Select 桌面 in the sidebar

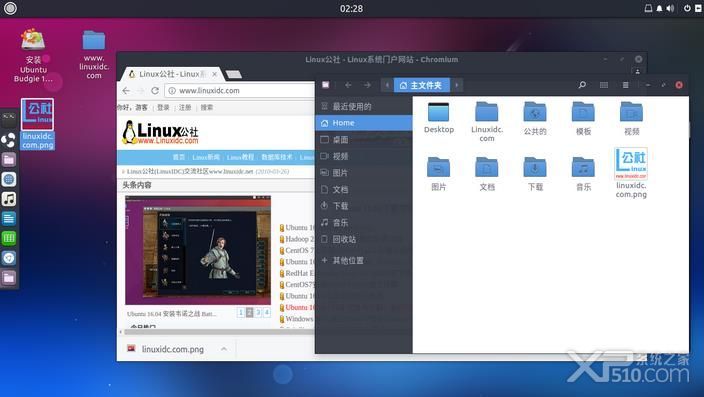tap(364, 140)
